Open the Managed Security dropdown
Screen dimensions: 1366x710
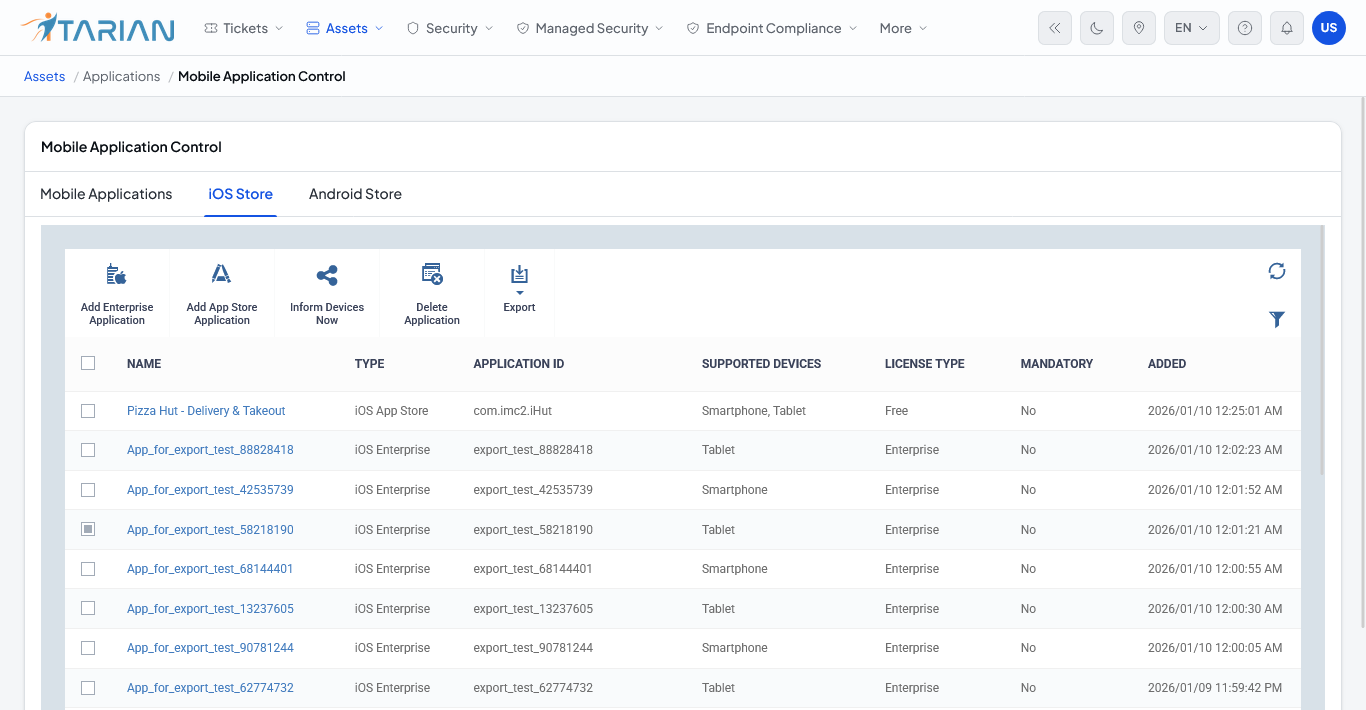click(590, 28)
